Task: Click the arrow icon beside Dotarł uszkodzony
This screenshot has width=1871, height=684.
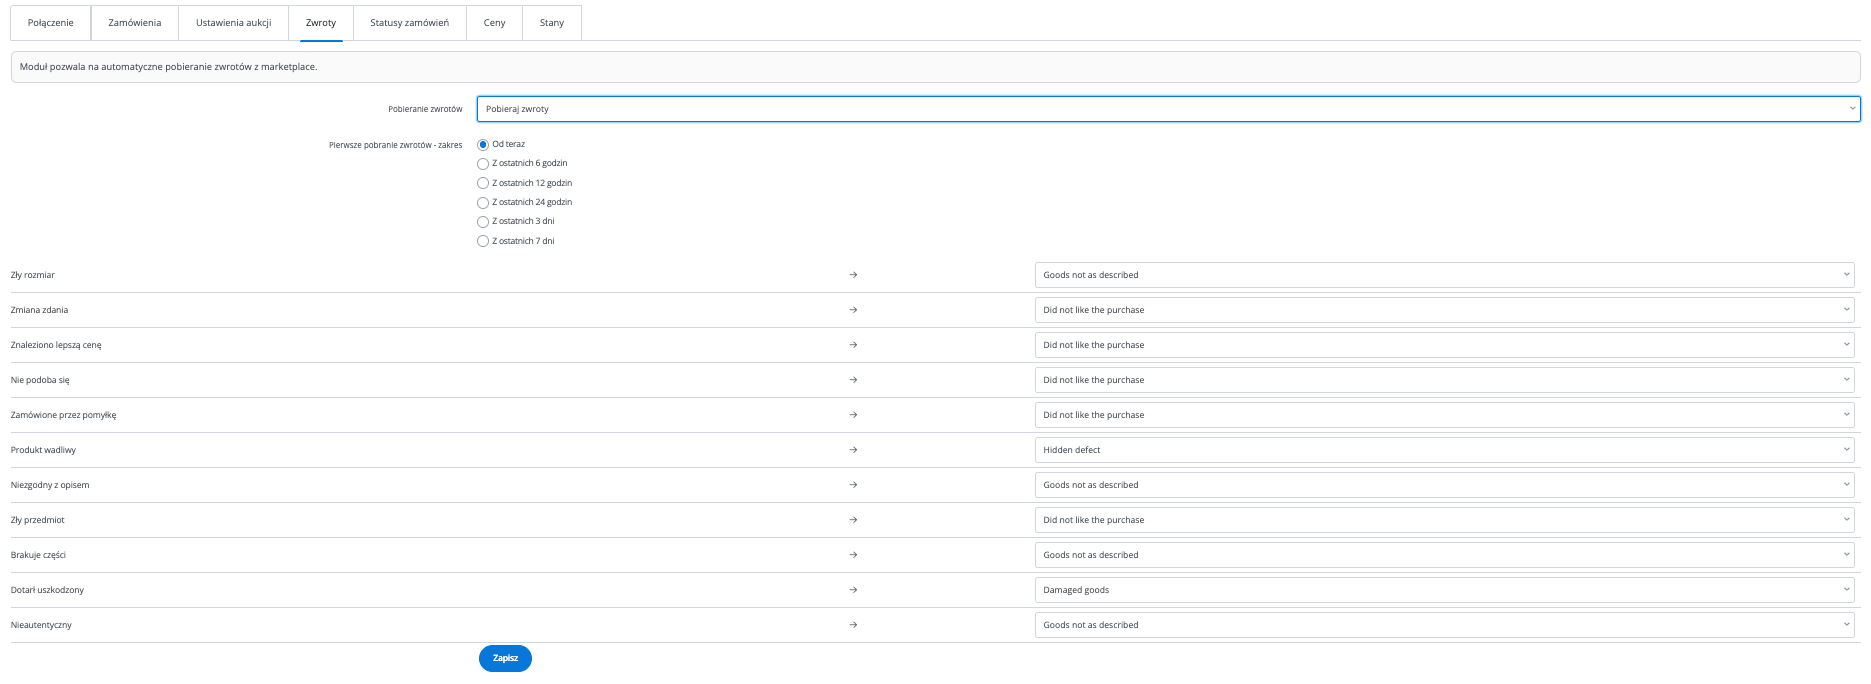Action: click(x=853, y=590)
